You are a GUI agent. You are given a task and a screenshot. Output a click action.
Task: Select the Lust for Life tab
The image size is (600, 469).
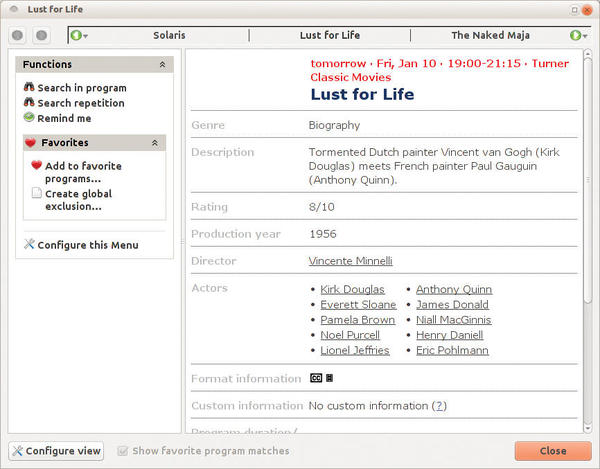pyautogui.click(x=330, y=36)
